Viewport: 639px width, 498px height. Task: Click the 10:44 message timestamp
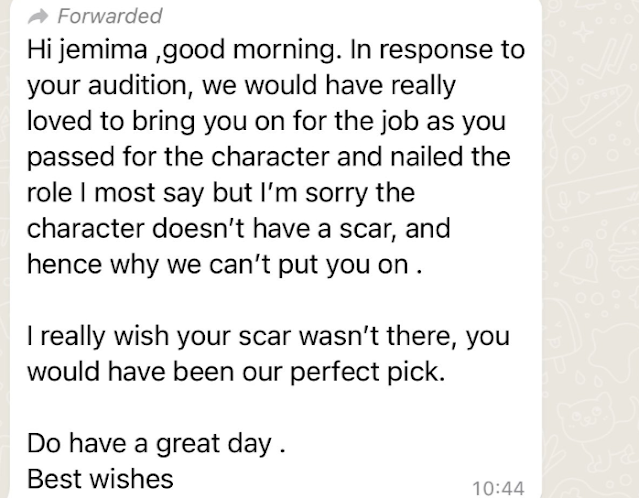pyautogui.click(x=498, y=487)
